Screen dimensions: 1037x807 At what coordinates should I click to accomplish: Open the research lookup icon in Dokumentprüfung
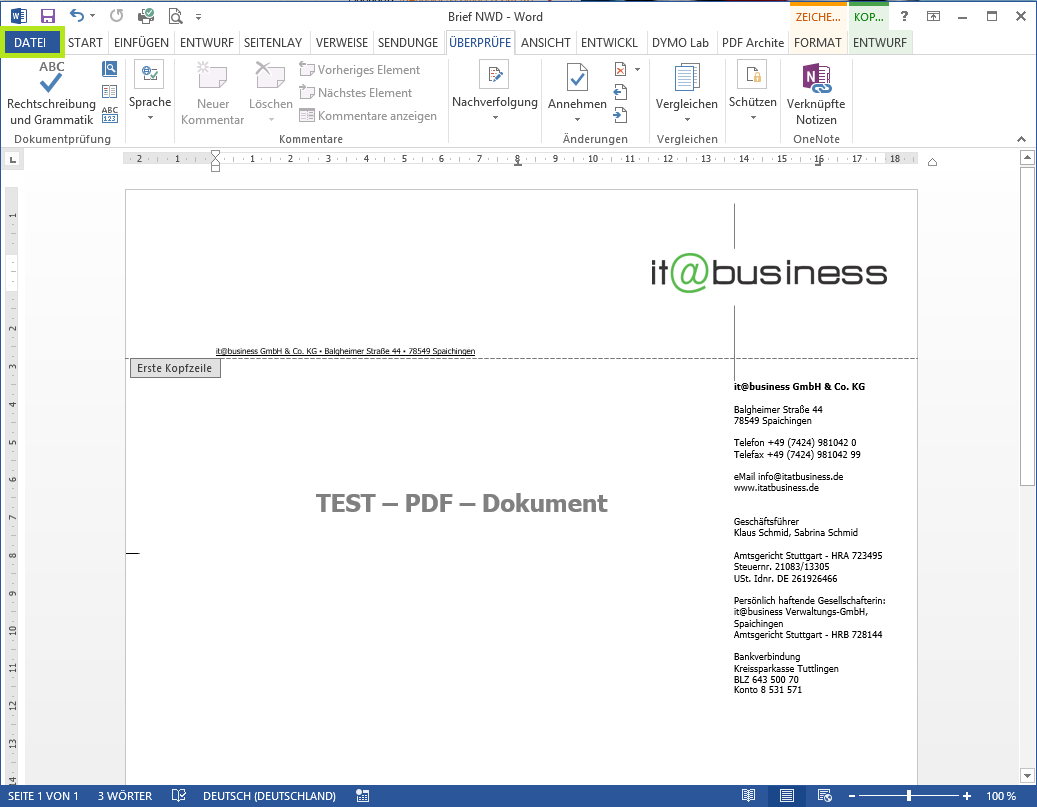[110, 68]
